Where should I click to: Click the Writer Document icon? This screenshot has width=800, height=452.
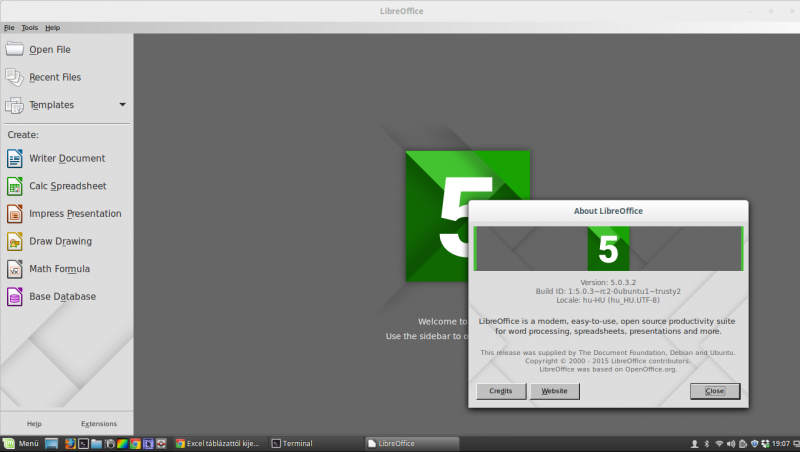15,158
